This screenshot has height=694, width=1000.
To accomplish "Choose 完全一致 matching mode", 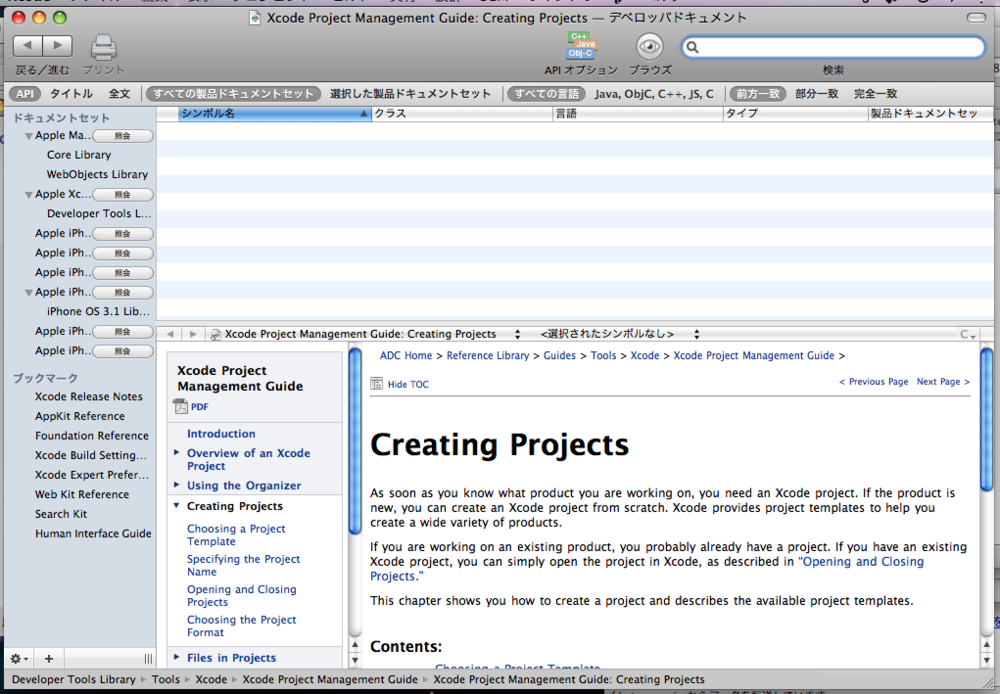I will [875, 94].
